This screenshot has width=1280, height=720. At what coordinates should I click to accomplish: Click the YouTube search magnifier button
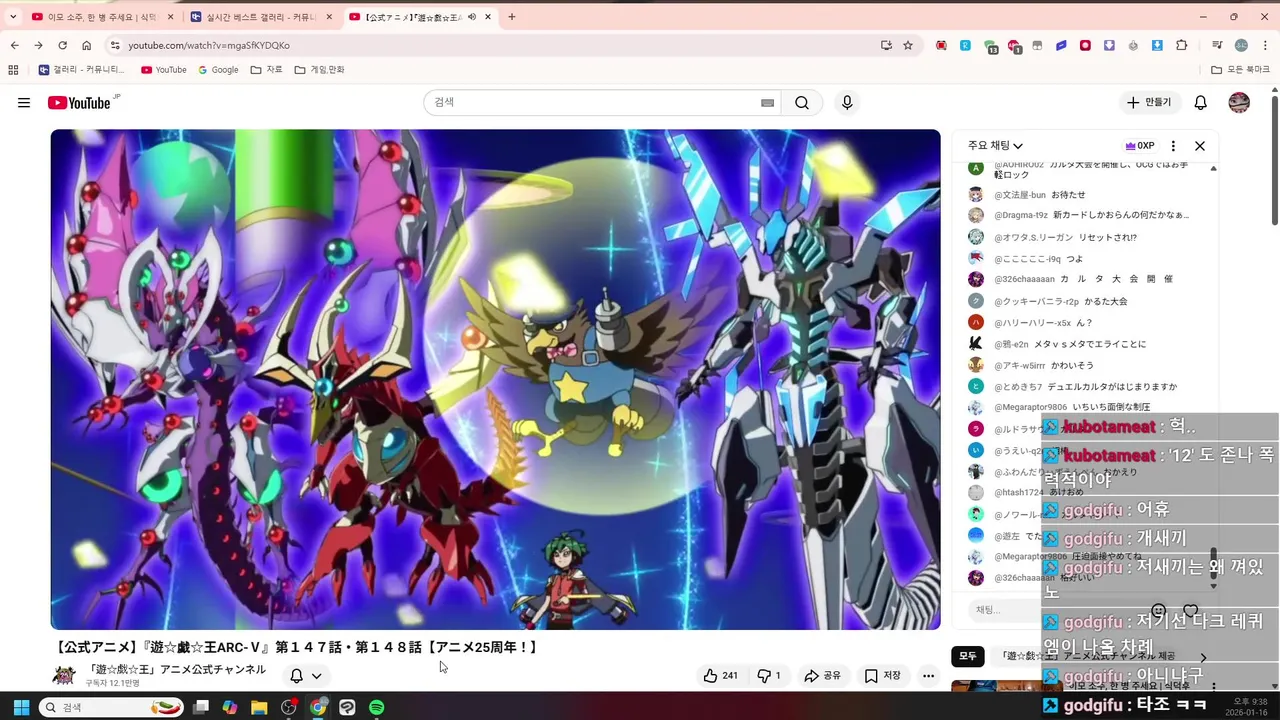802,103
